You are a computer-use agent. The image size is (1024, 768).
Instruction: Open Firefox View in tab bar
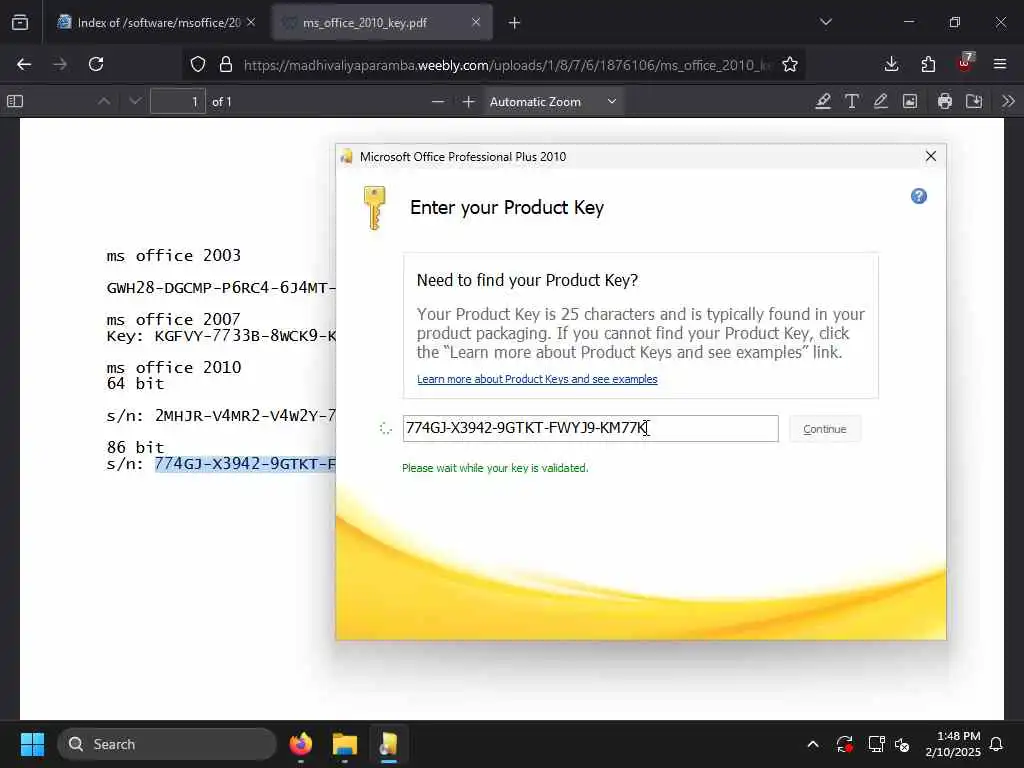[x=20, y=23]
